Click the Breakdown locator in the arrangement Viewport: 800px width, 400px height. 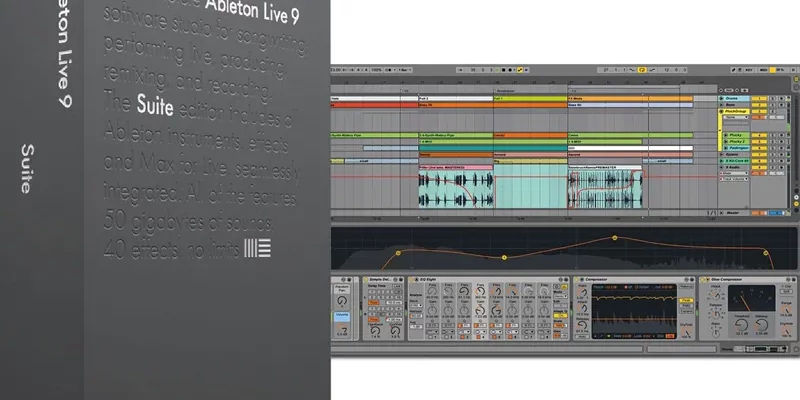click(505, 91)
